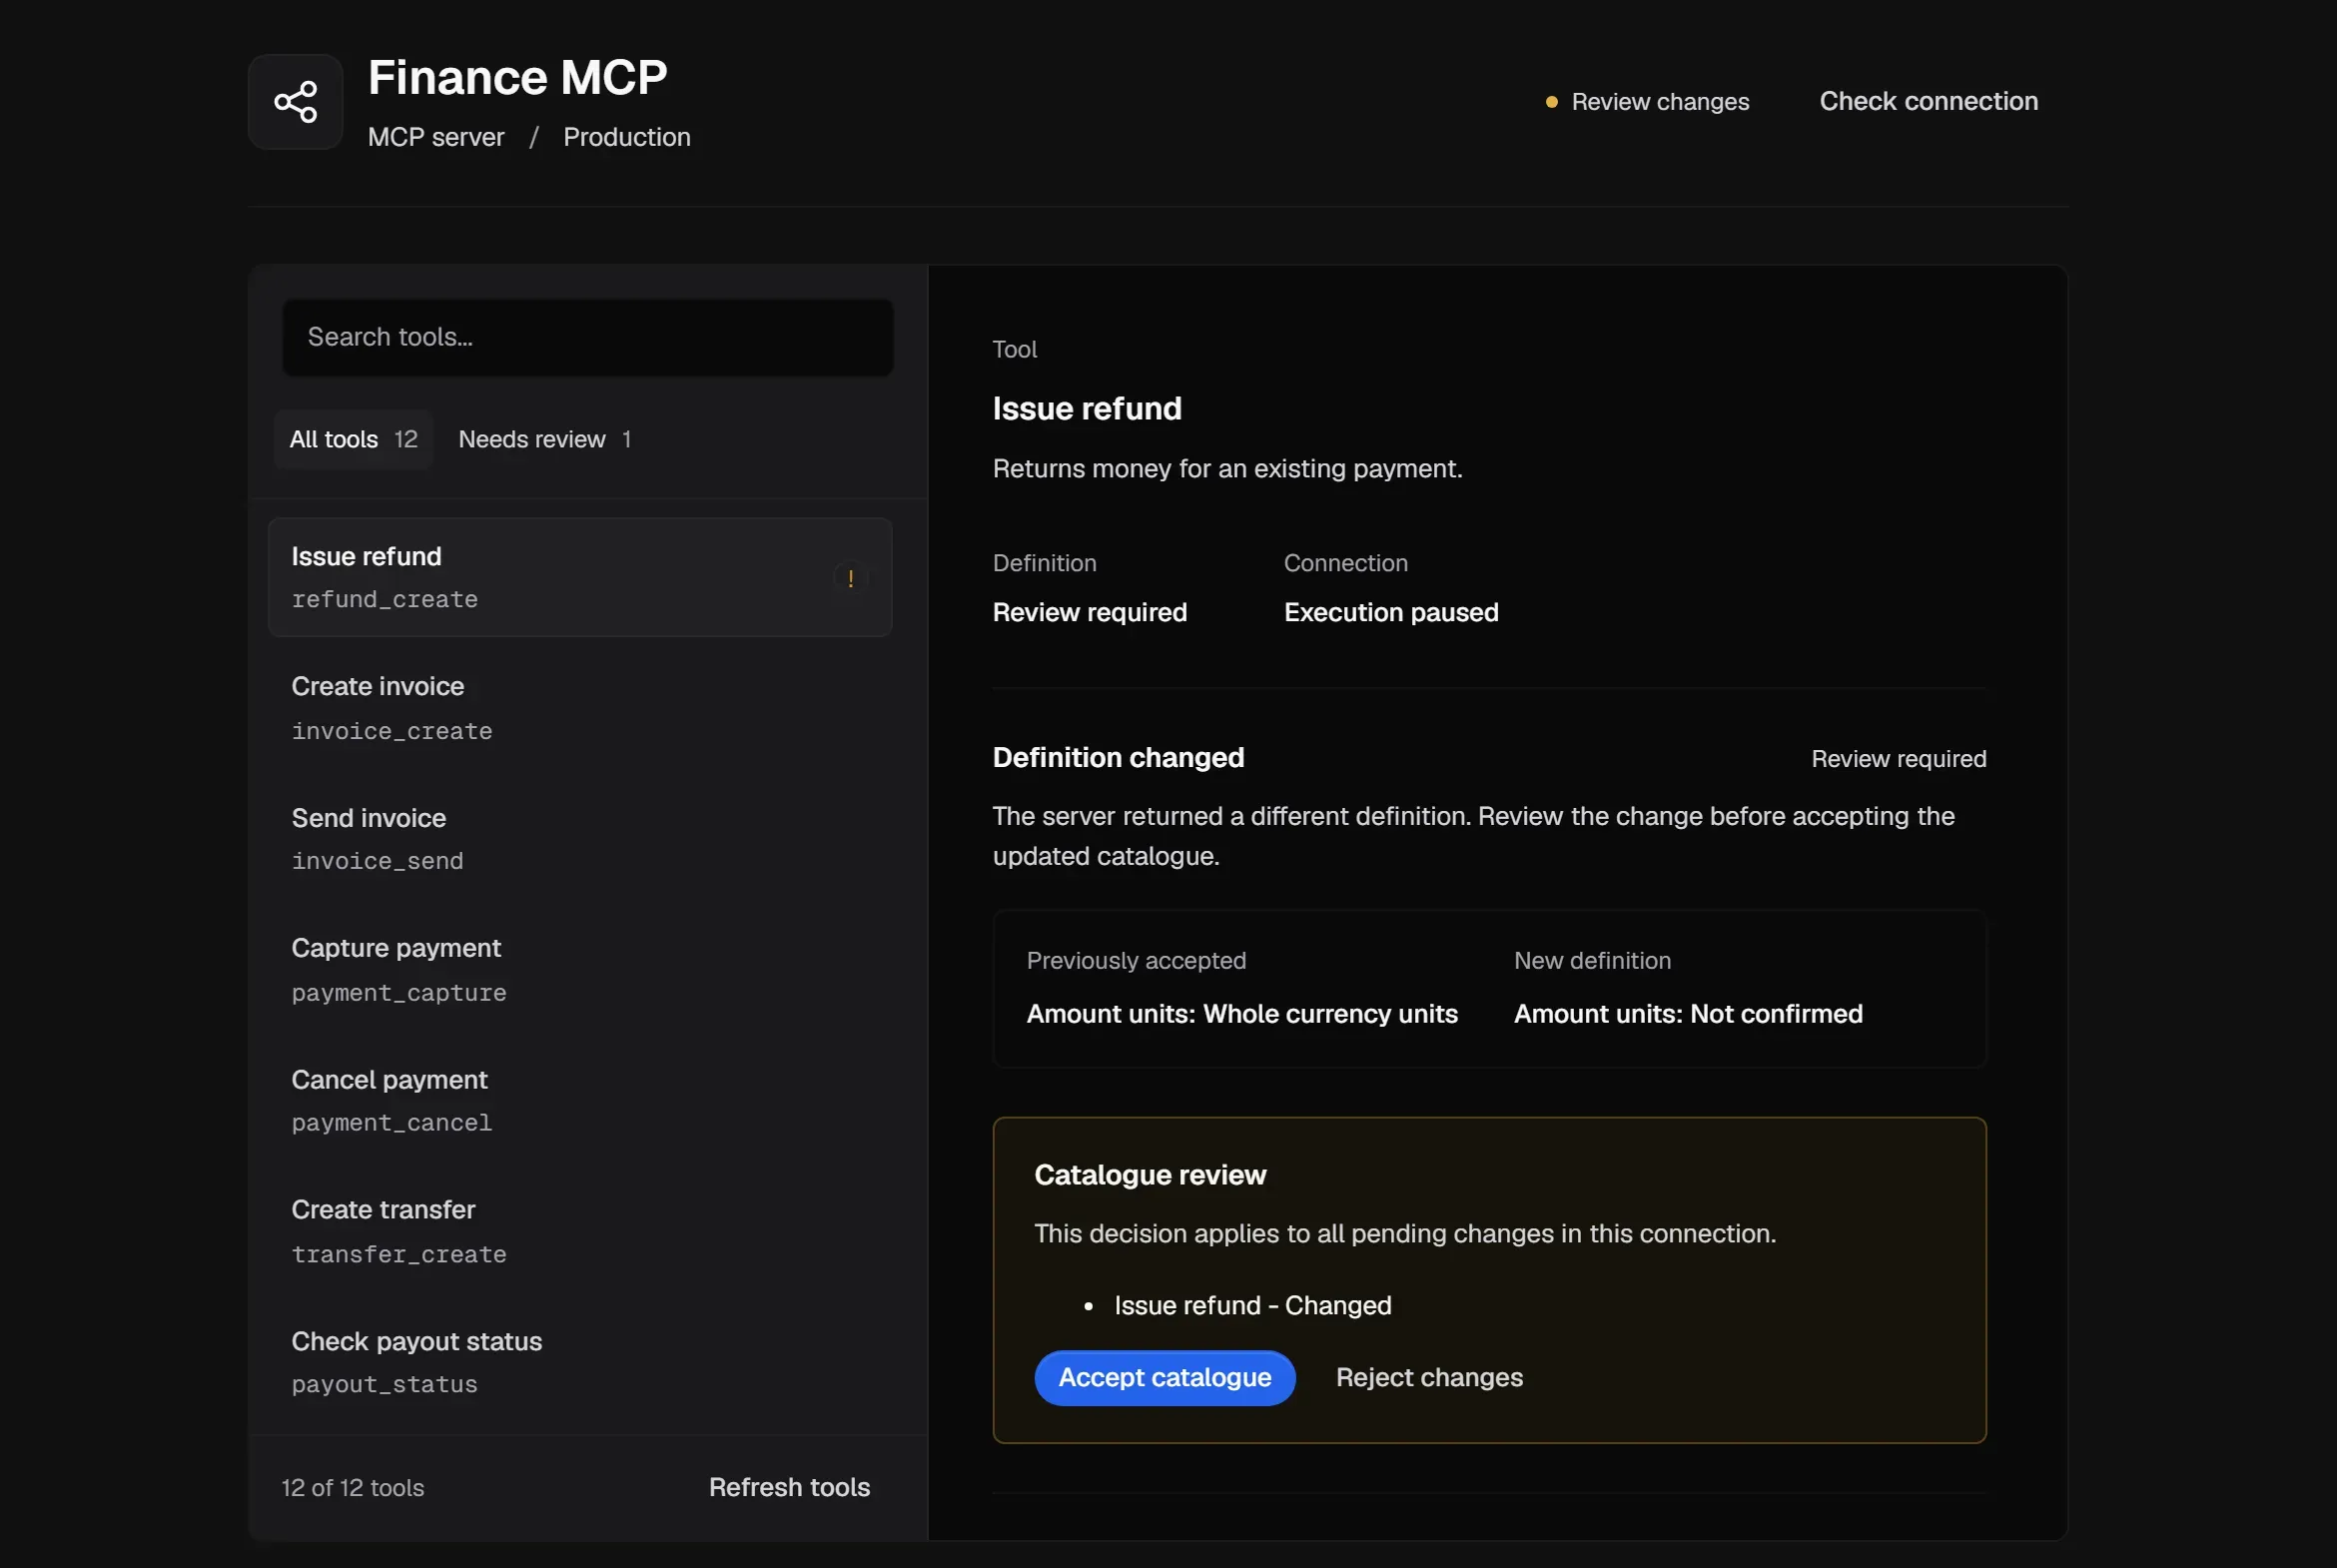The image size is (2337, 1568).
Task: Click the Finance MCP share-nodes icon
Action: pyautogui.click(x=295, y=102)
